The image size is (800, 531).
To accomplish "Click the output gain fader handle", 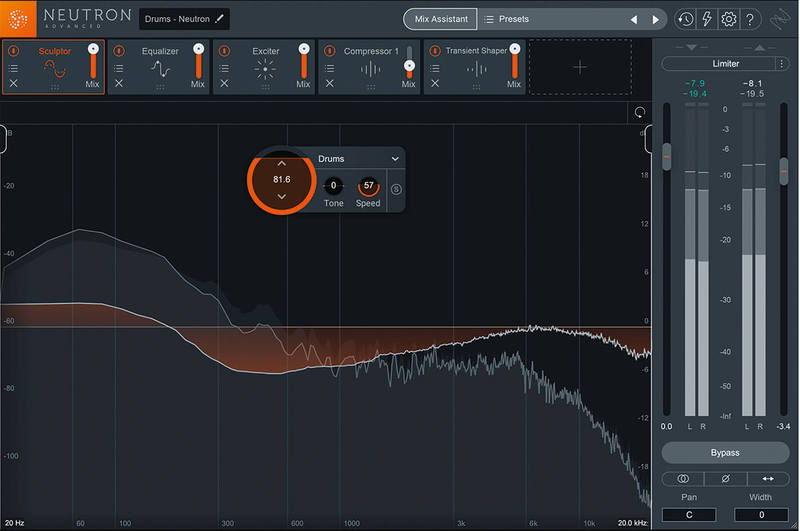I will 784,171.
